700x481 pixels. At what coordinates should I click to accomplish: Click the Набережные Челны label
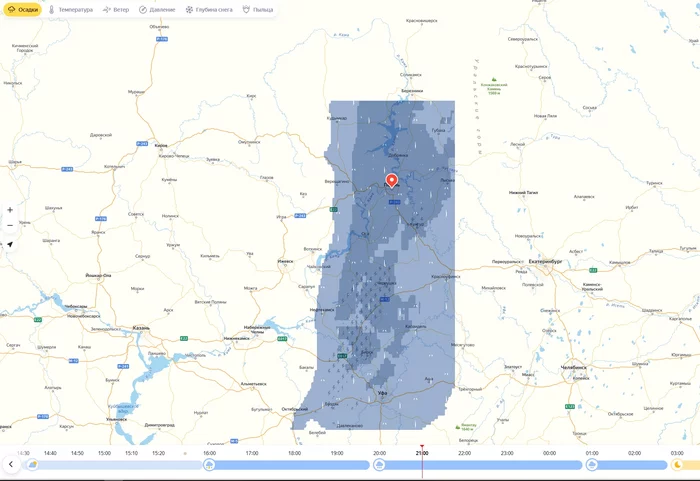coord(257,330)
